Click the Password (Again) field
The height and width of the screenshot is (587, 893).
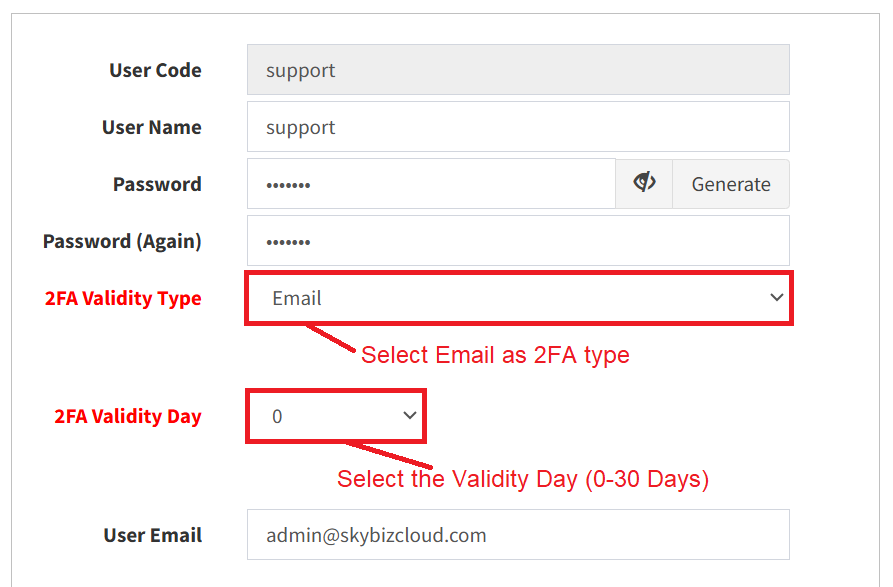point(518,240)
